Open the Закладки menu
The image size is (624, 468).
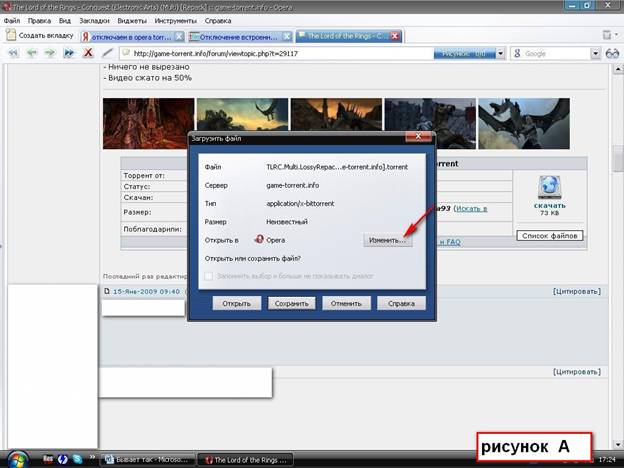click(x=94, y=21)
